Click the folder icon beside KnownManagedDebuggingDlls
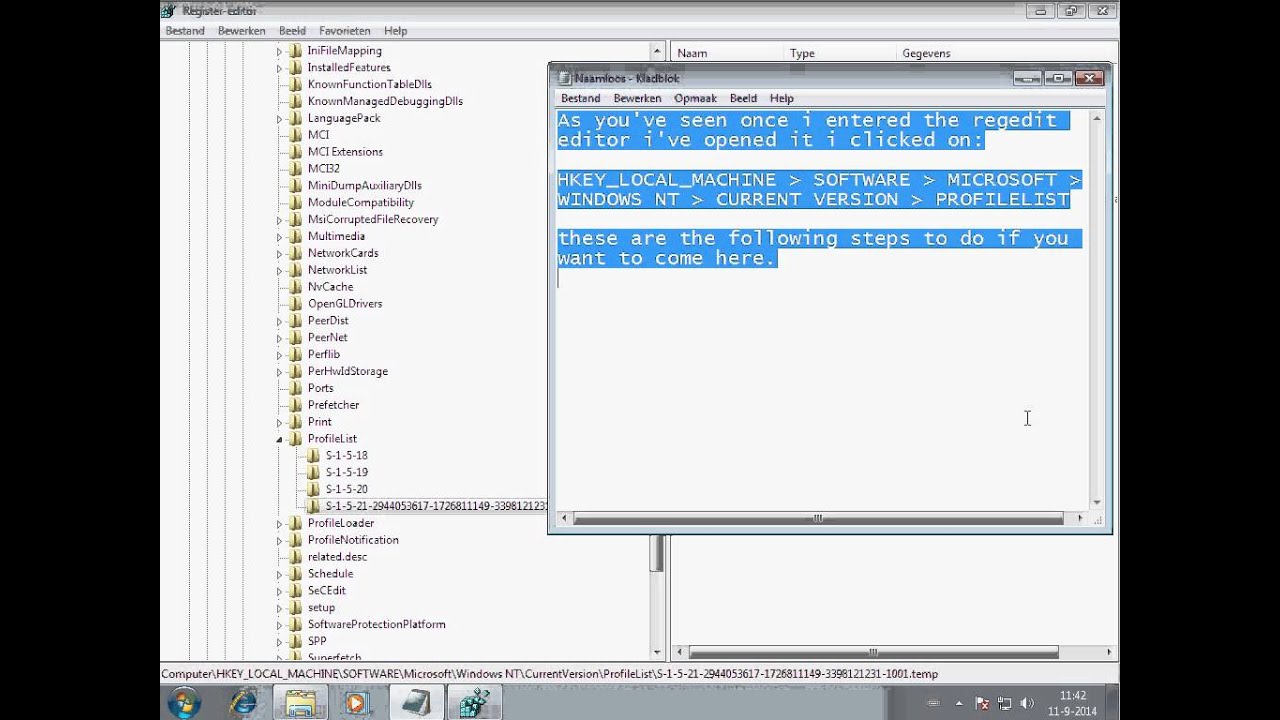Image resolution: width=1280 pixels, height=720 pixels. click(295, 101)
